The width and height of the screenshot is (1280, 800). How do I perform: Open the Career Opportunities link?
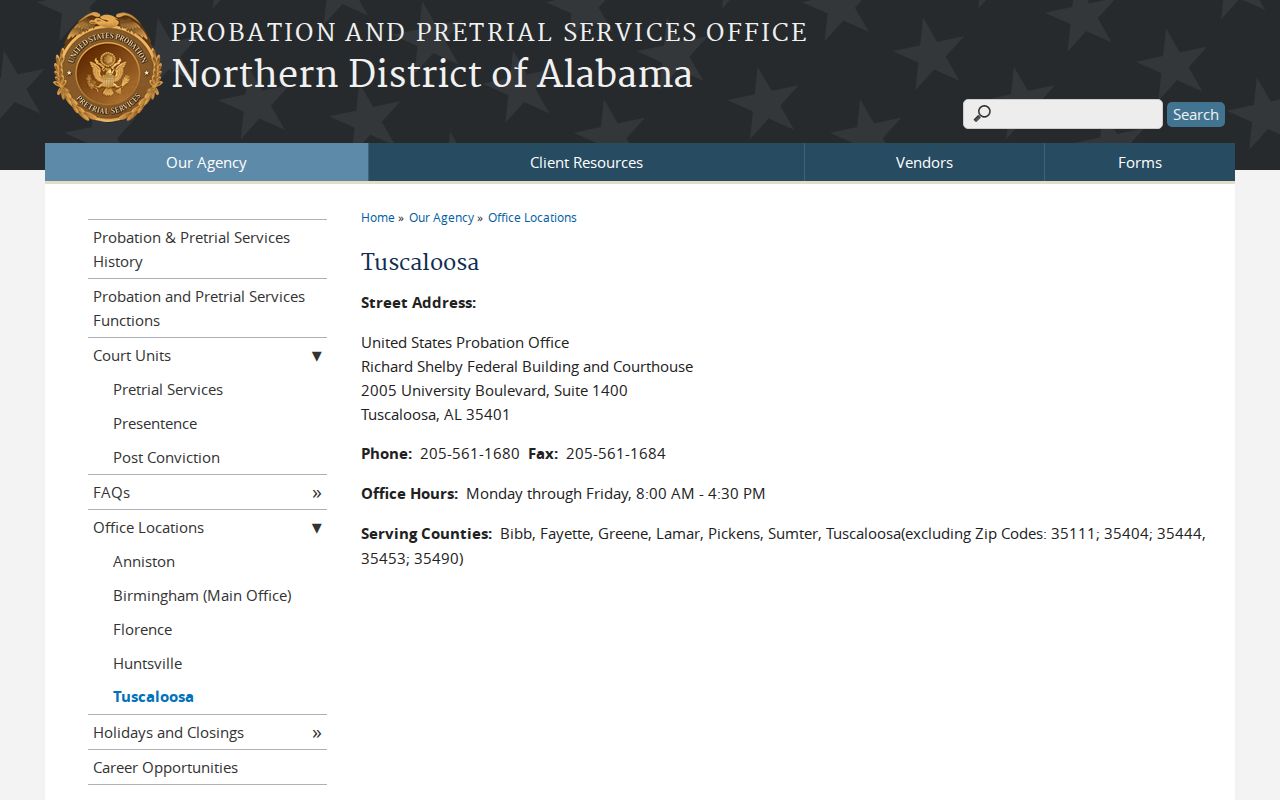(x=165, y=768)
